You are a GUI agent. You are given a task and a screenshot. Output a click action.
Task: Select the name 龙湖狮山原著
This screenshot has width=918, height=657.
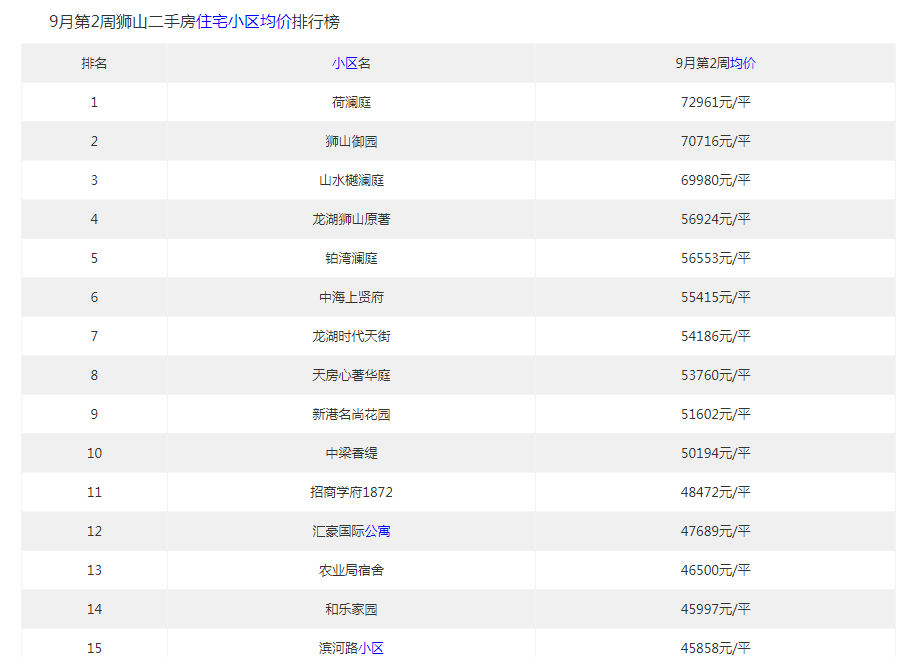[x=351, y=219]
